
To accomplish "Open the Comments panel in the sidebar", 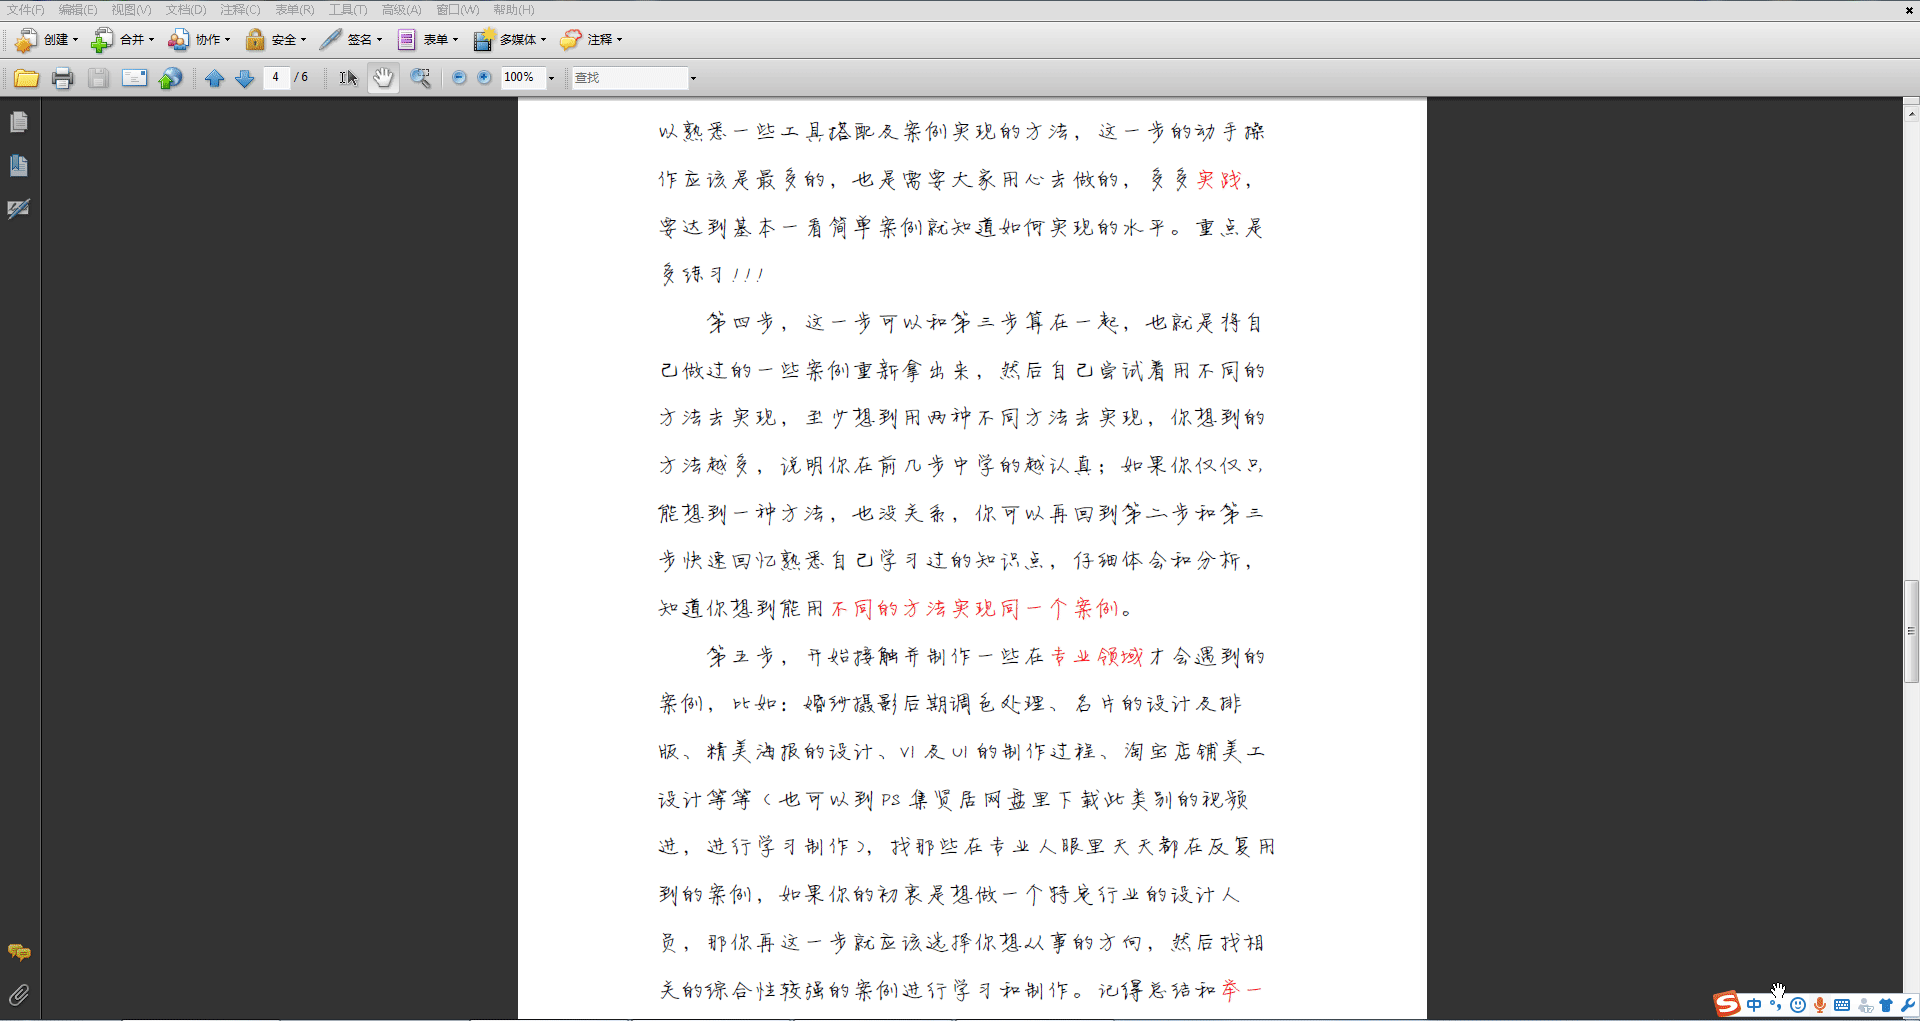I will 19,952.
